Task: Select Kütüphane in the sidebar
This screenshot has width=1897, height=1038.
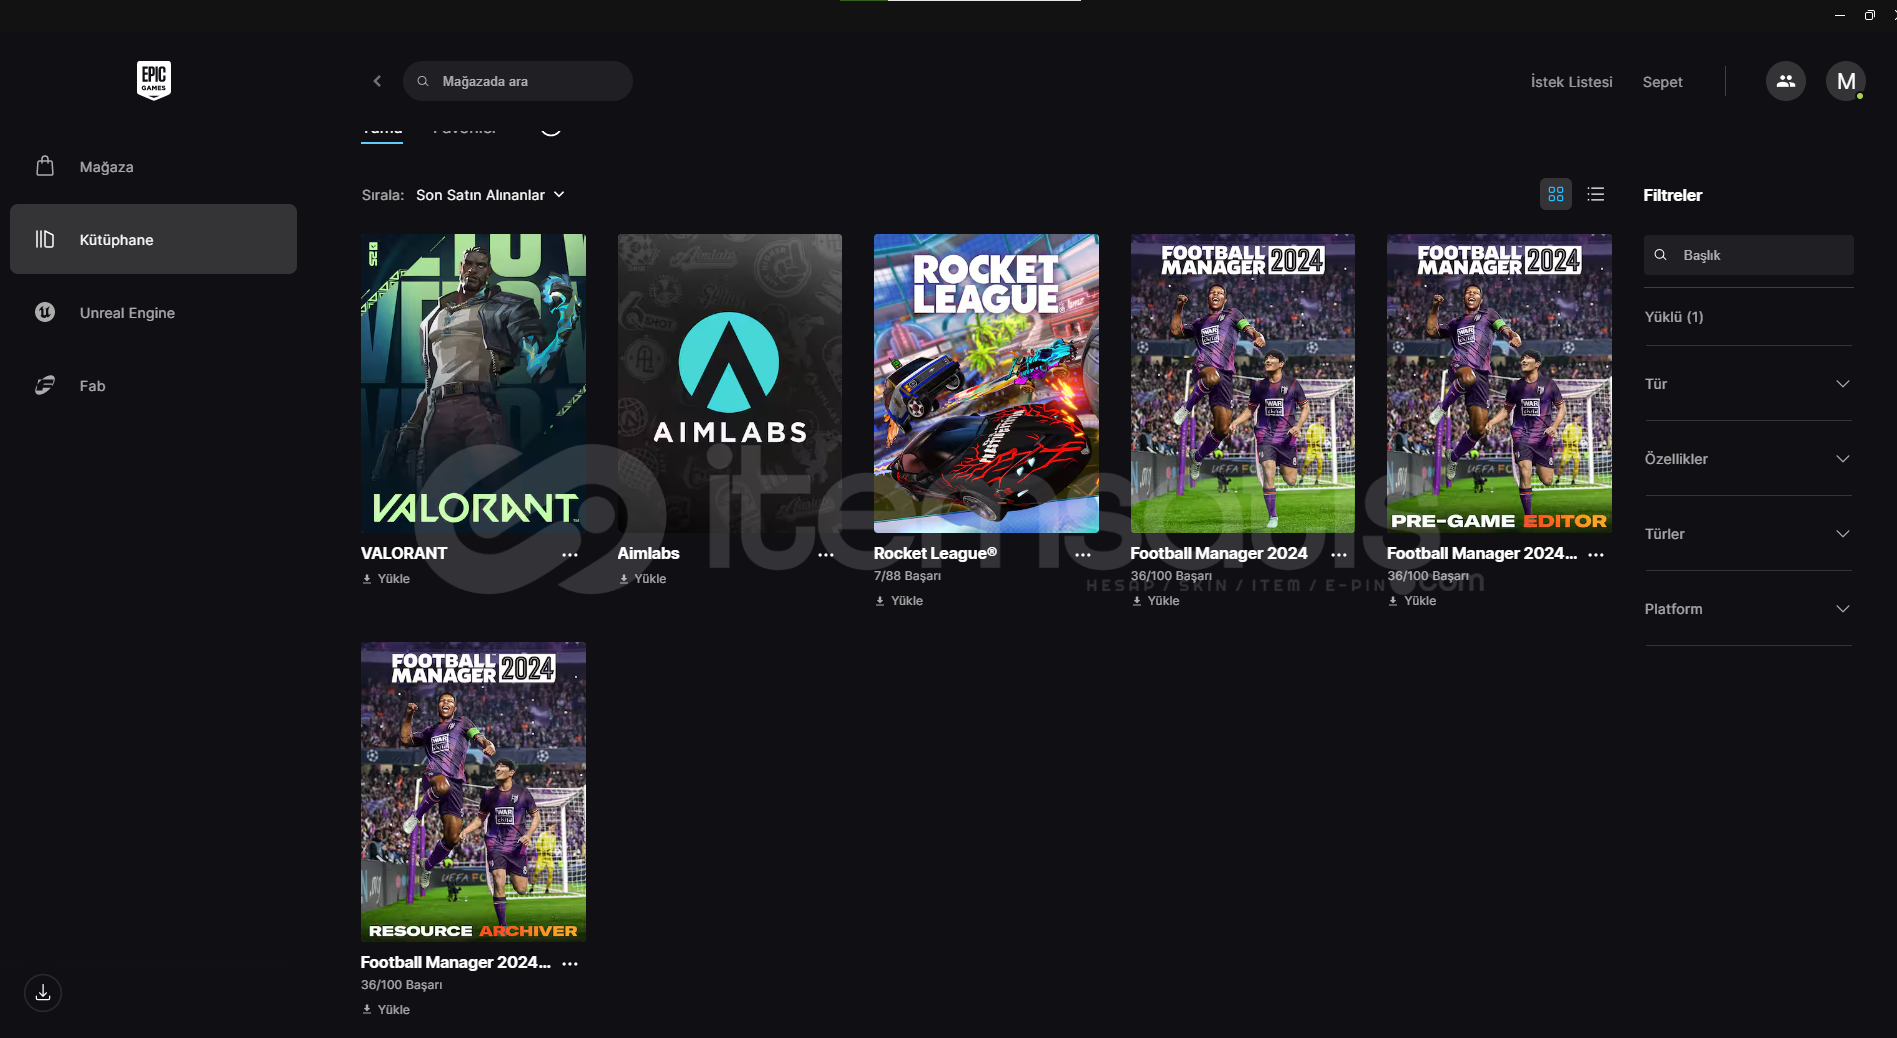Action: tap(153, 240)
